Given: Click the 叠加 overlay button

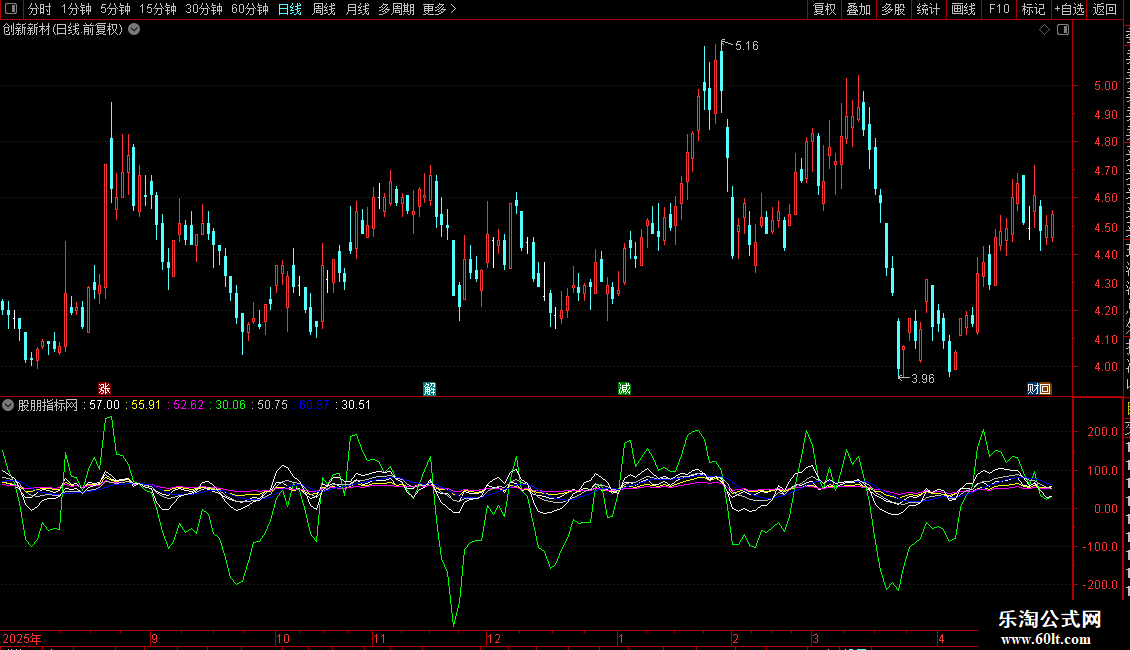Looking at the screenshot, I should pos(859,9).
